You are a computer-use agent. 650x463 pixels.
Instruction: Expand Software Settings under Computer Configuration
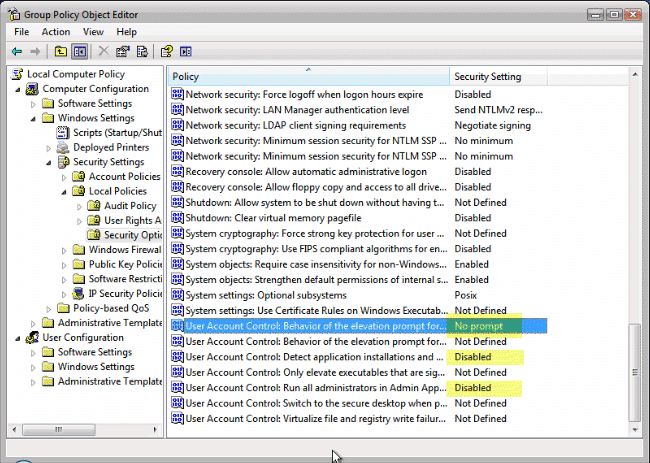33,104
